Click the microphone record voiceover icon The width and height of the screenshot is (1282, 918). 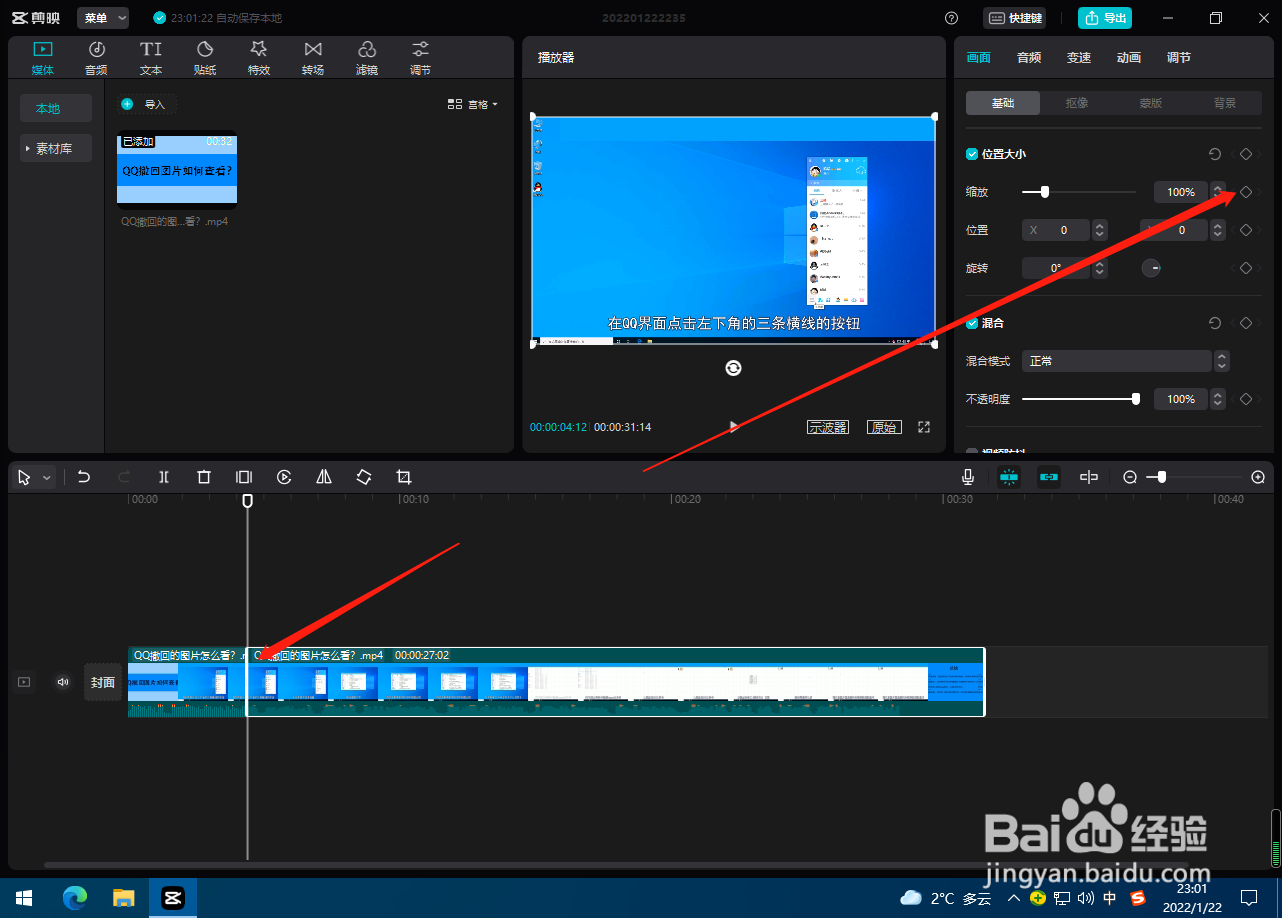(968, 477)
